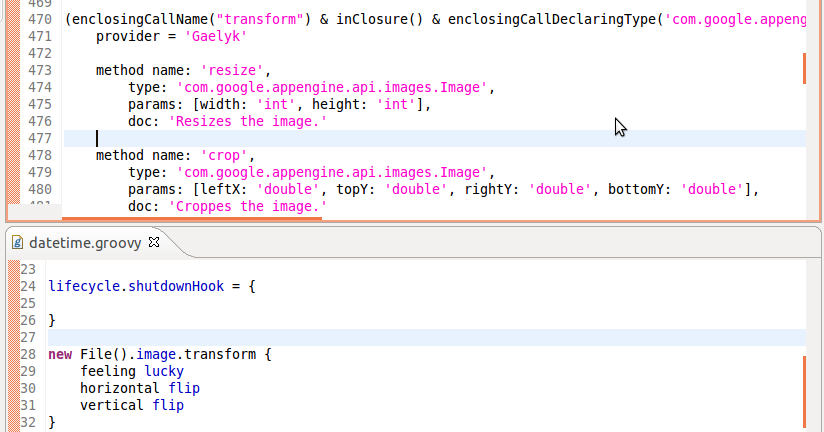Click the 'Gaelyk' provider string
The width and height of the screenshot is (824, 432).
pos(215,36)
